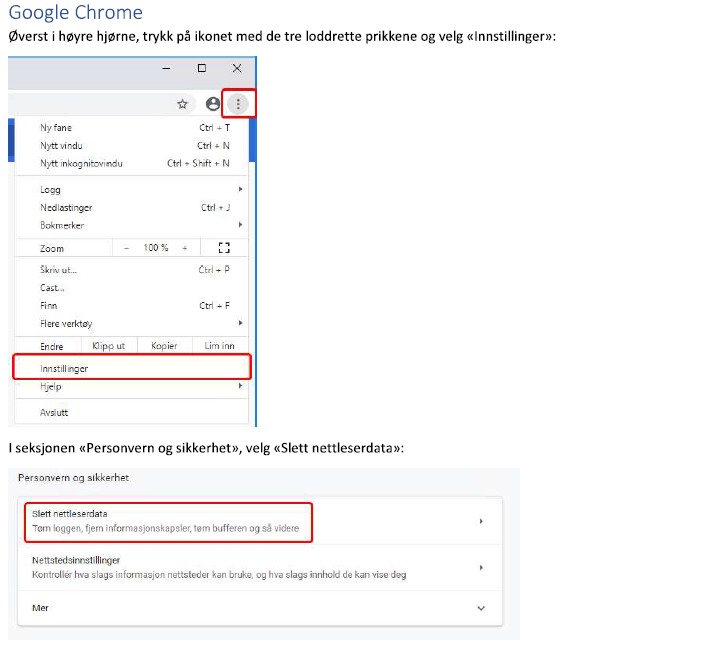Toggle fullscreen icon in Zoom row
The width and height of the screenshot is (701, 653).
click(x=224, y=248)
